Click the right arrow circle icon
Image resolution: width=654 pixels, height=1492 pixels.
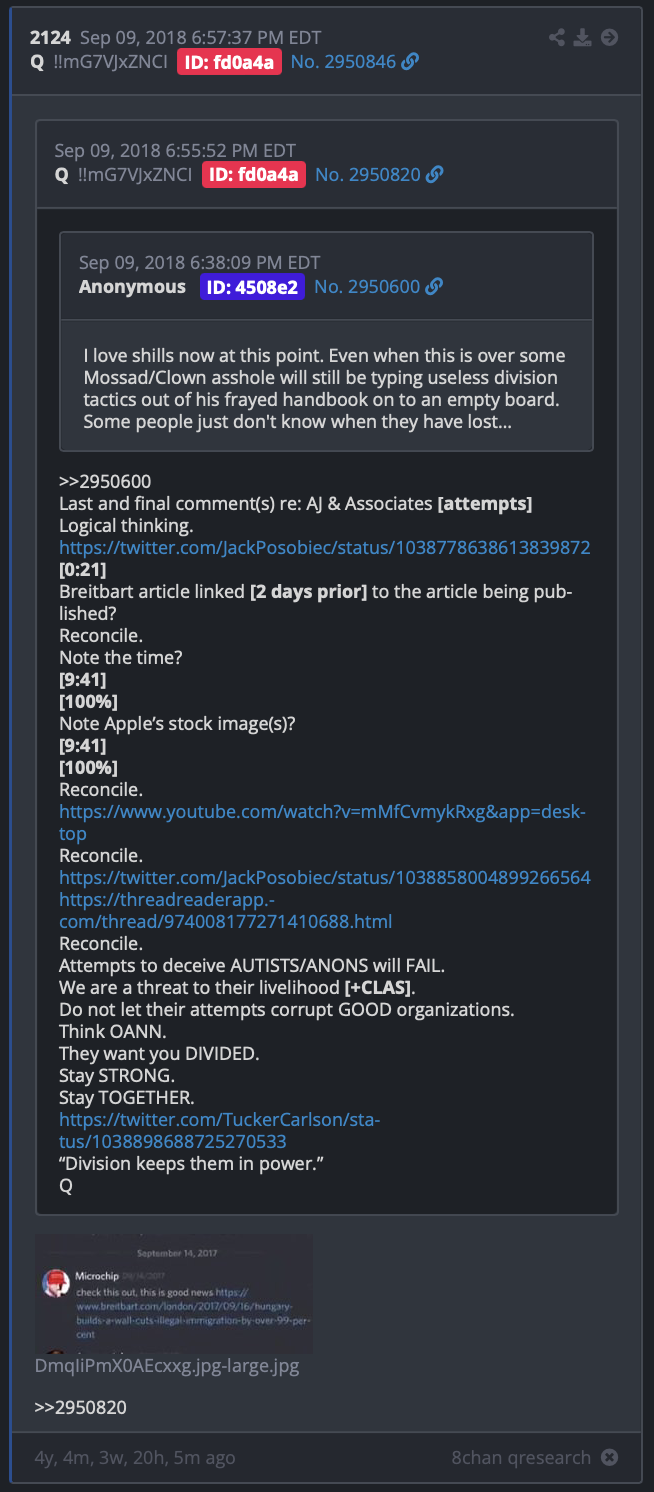click(609, 38)
